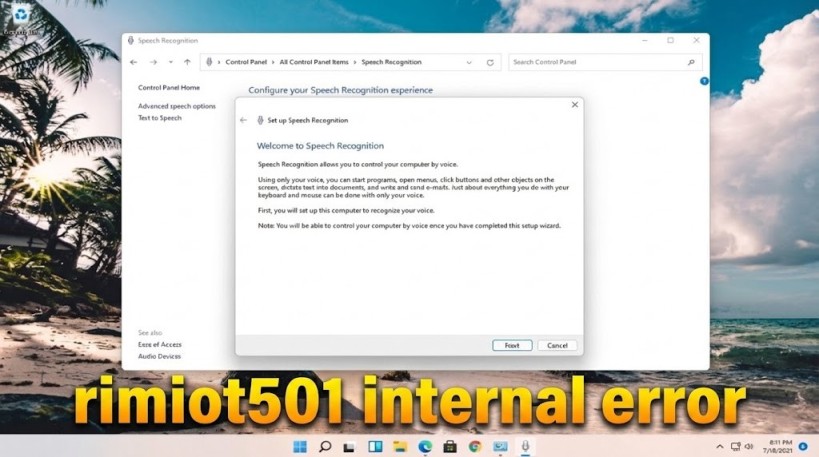Click the search magnifier icon

tap(691, 62)
